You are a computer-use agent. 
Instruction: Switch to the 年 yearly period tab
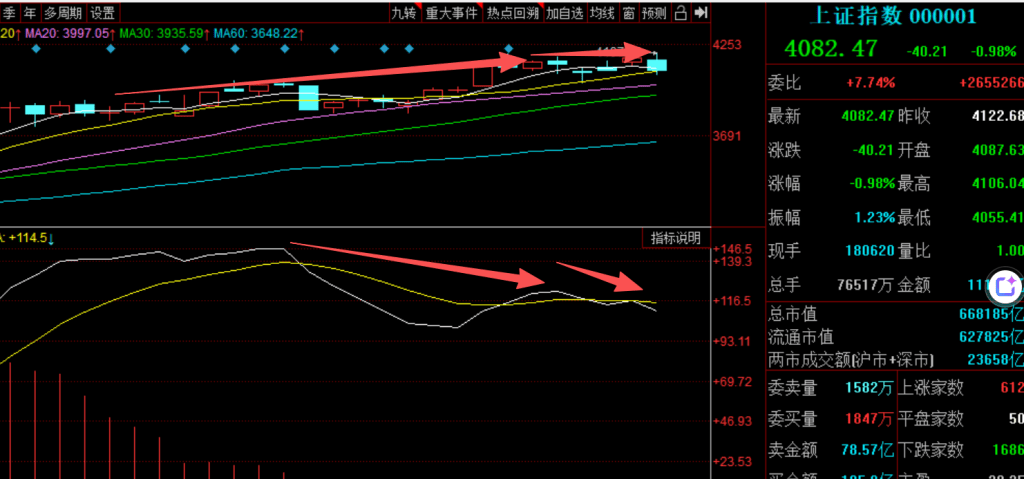point(30,13)
